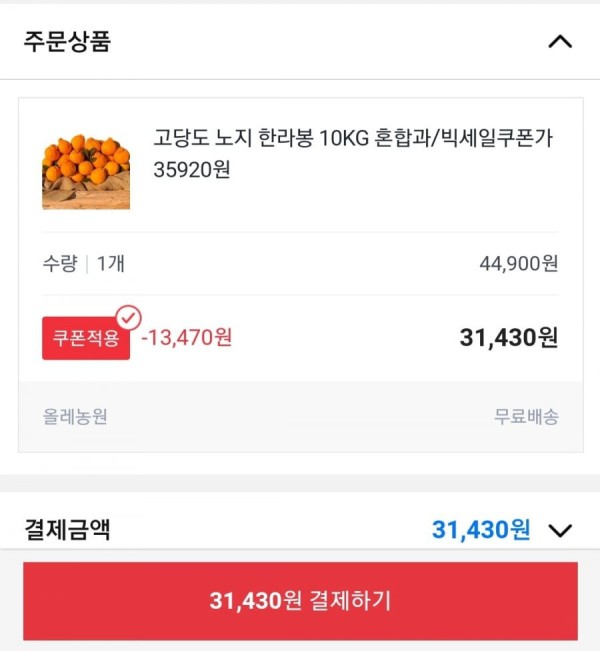
Task: Select the blue 31,430원 payment total
Action: [481, 530]
